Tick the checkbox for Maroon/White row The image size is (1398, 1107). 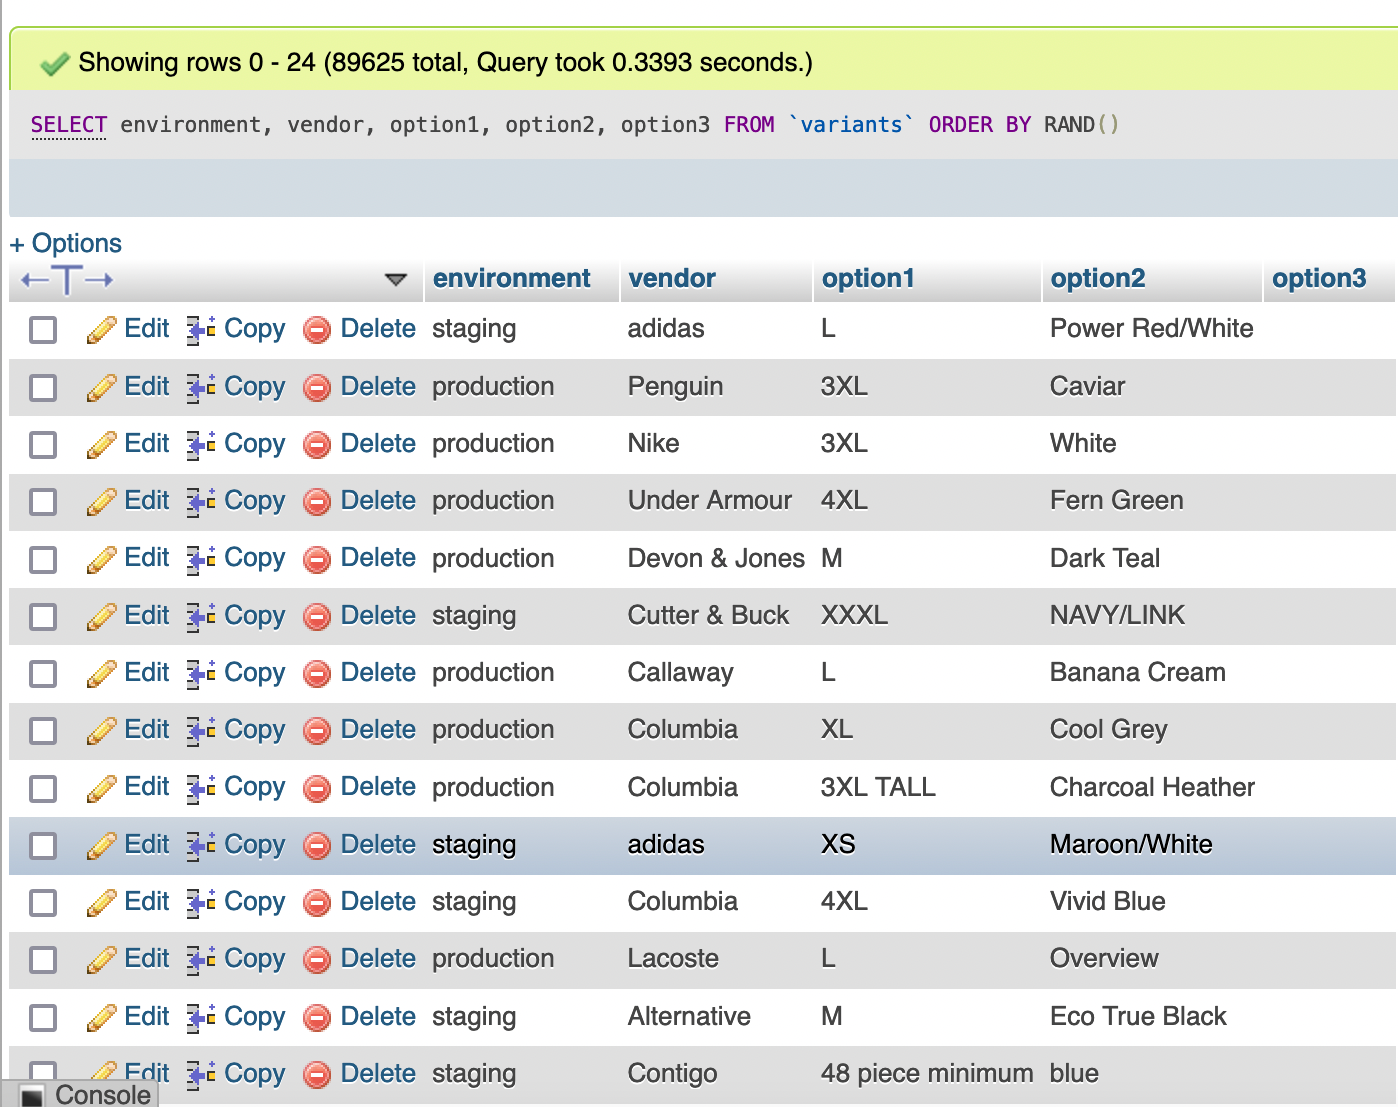click(x=43, y=845)
